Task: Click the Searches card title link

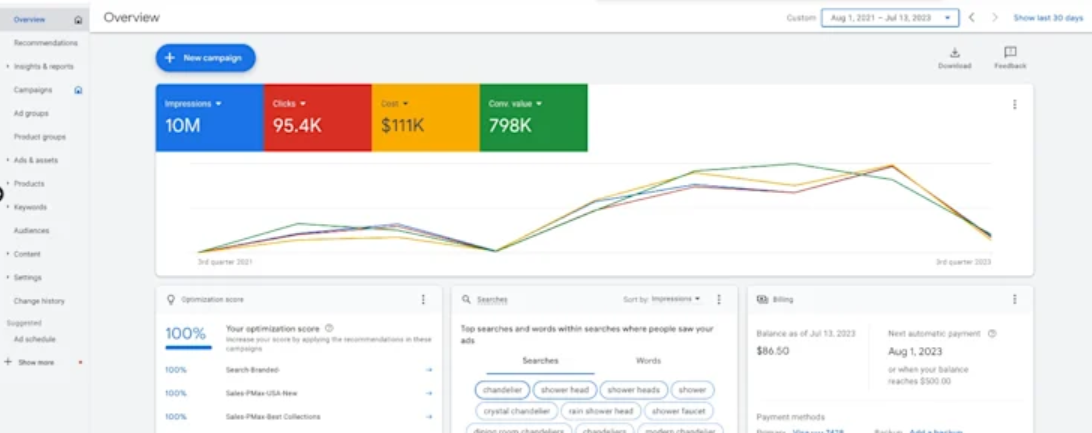Action: tap(492, 299)
